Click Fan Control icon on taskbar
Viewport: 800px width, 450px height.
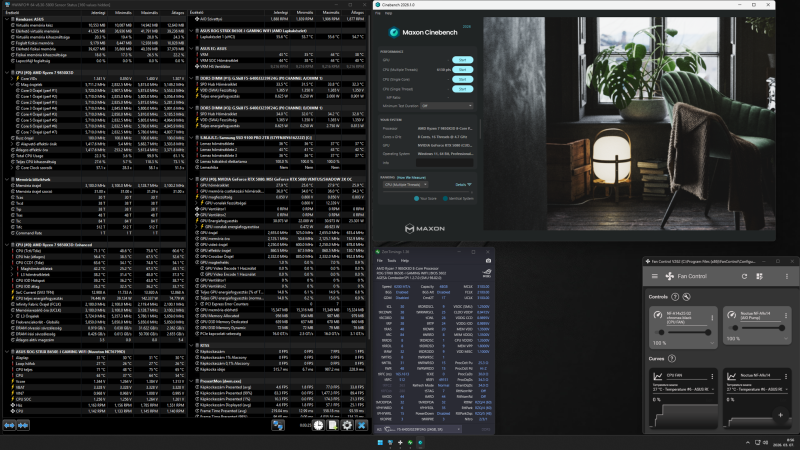[400, 442]
